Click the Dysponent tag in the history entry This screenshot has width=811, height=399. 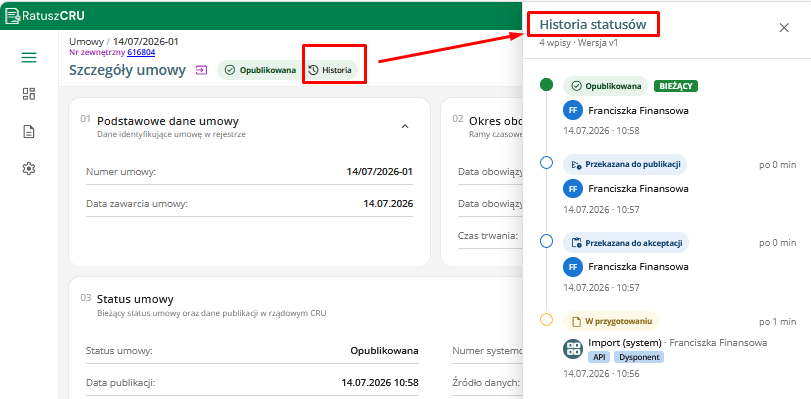click(x=639, y=357)
